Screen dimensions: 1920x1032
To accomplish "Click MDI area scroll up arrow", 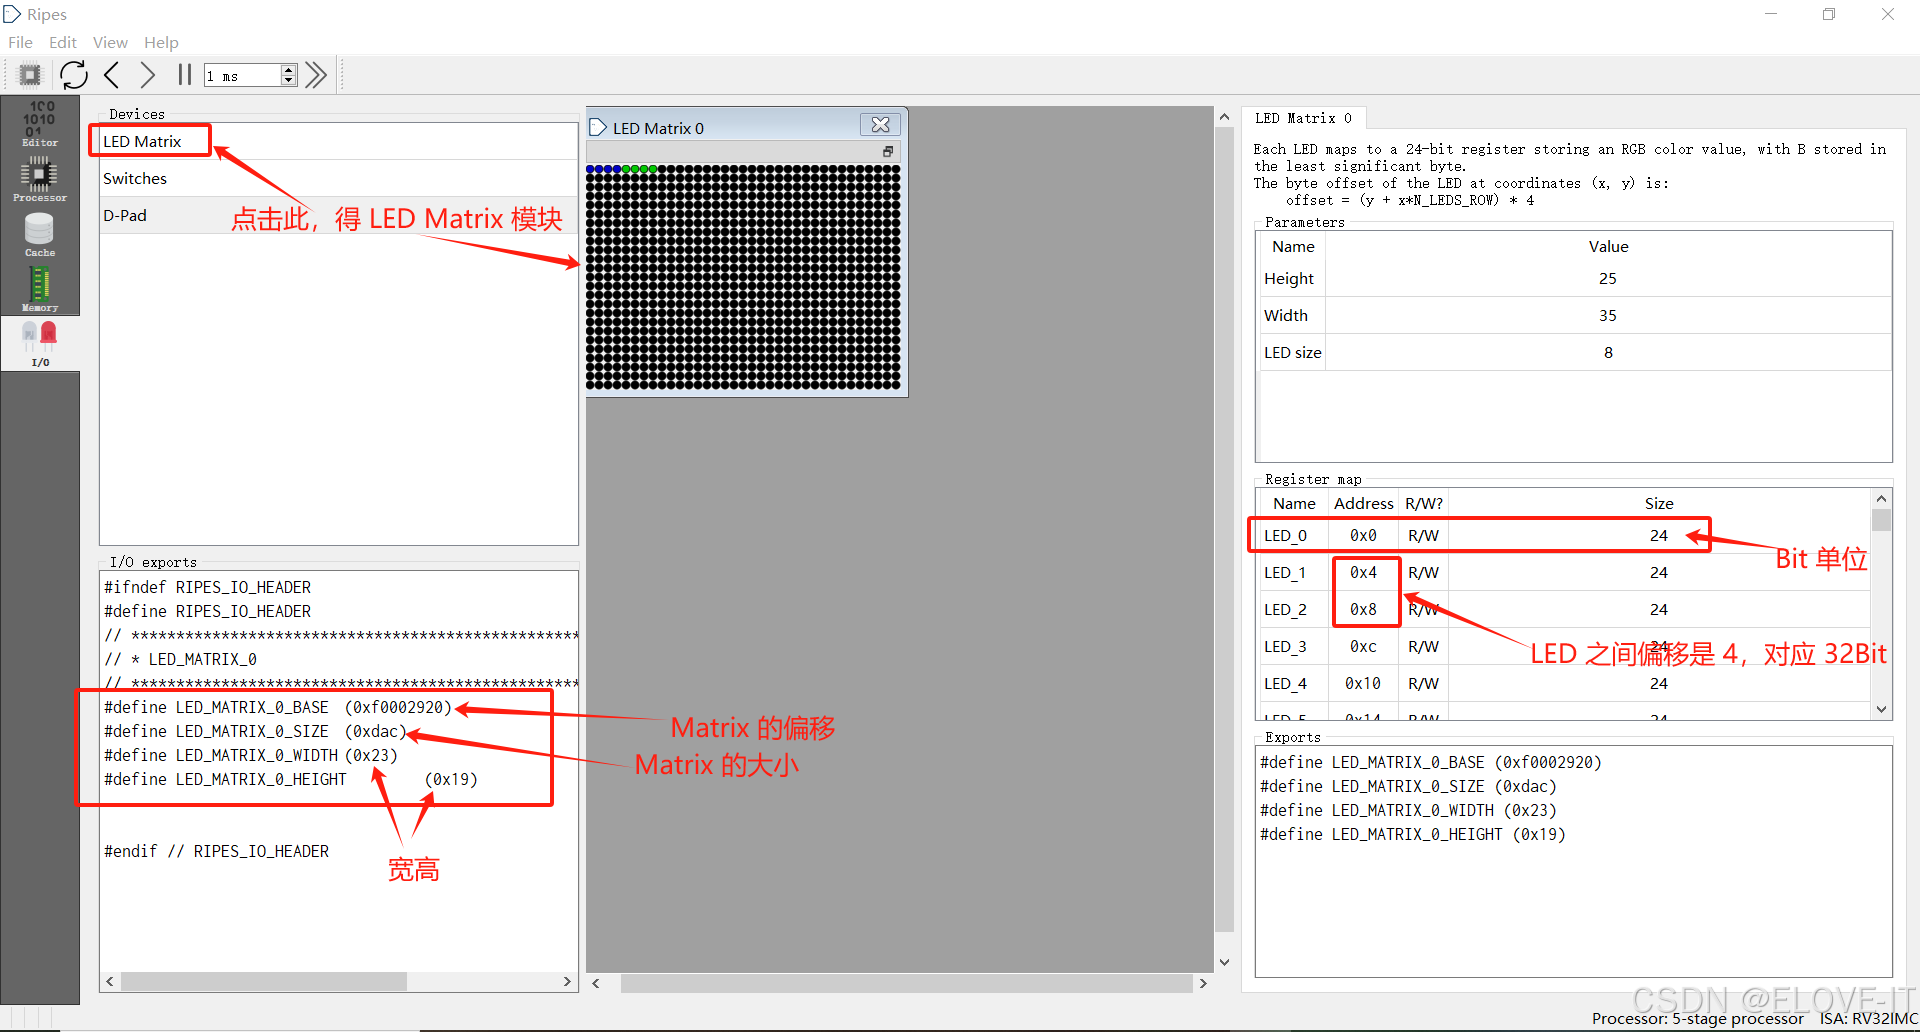I will [1224, 117].
